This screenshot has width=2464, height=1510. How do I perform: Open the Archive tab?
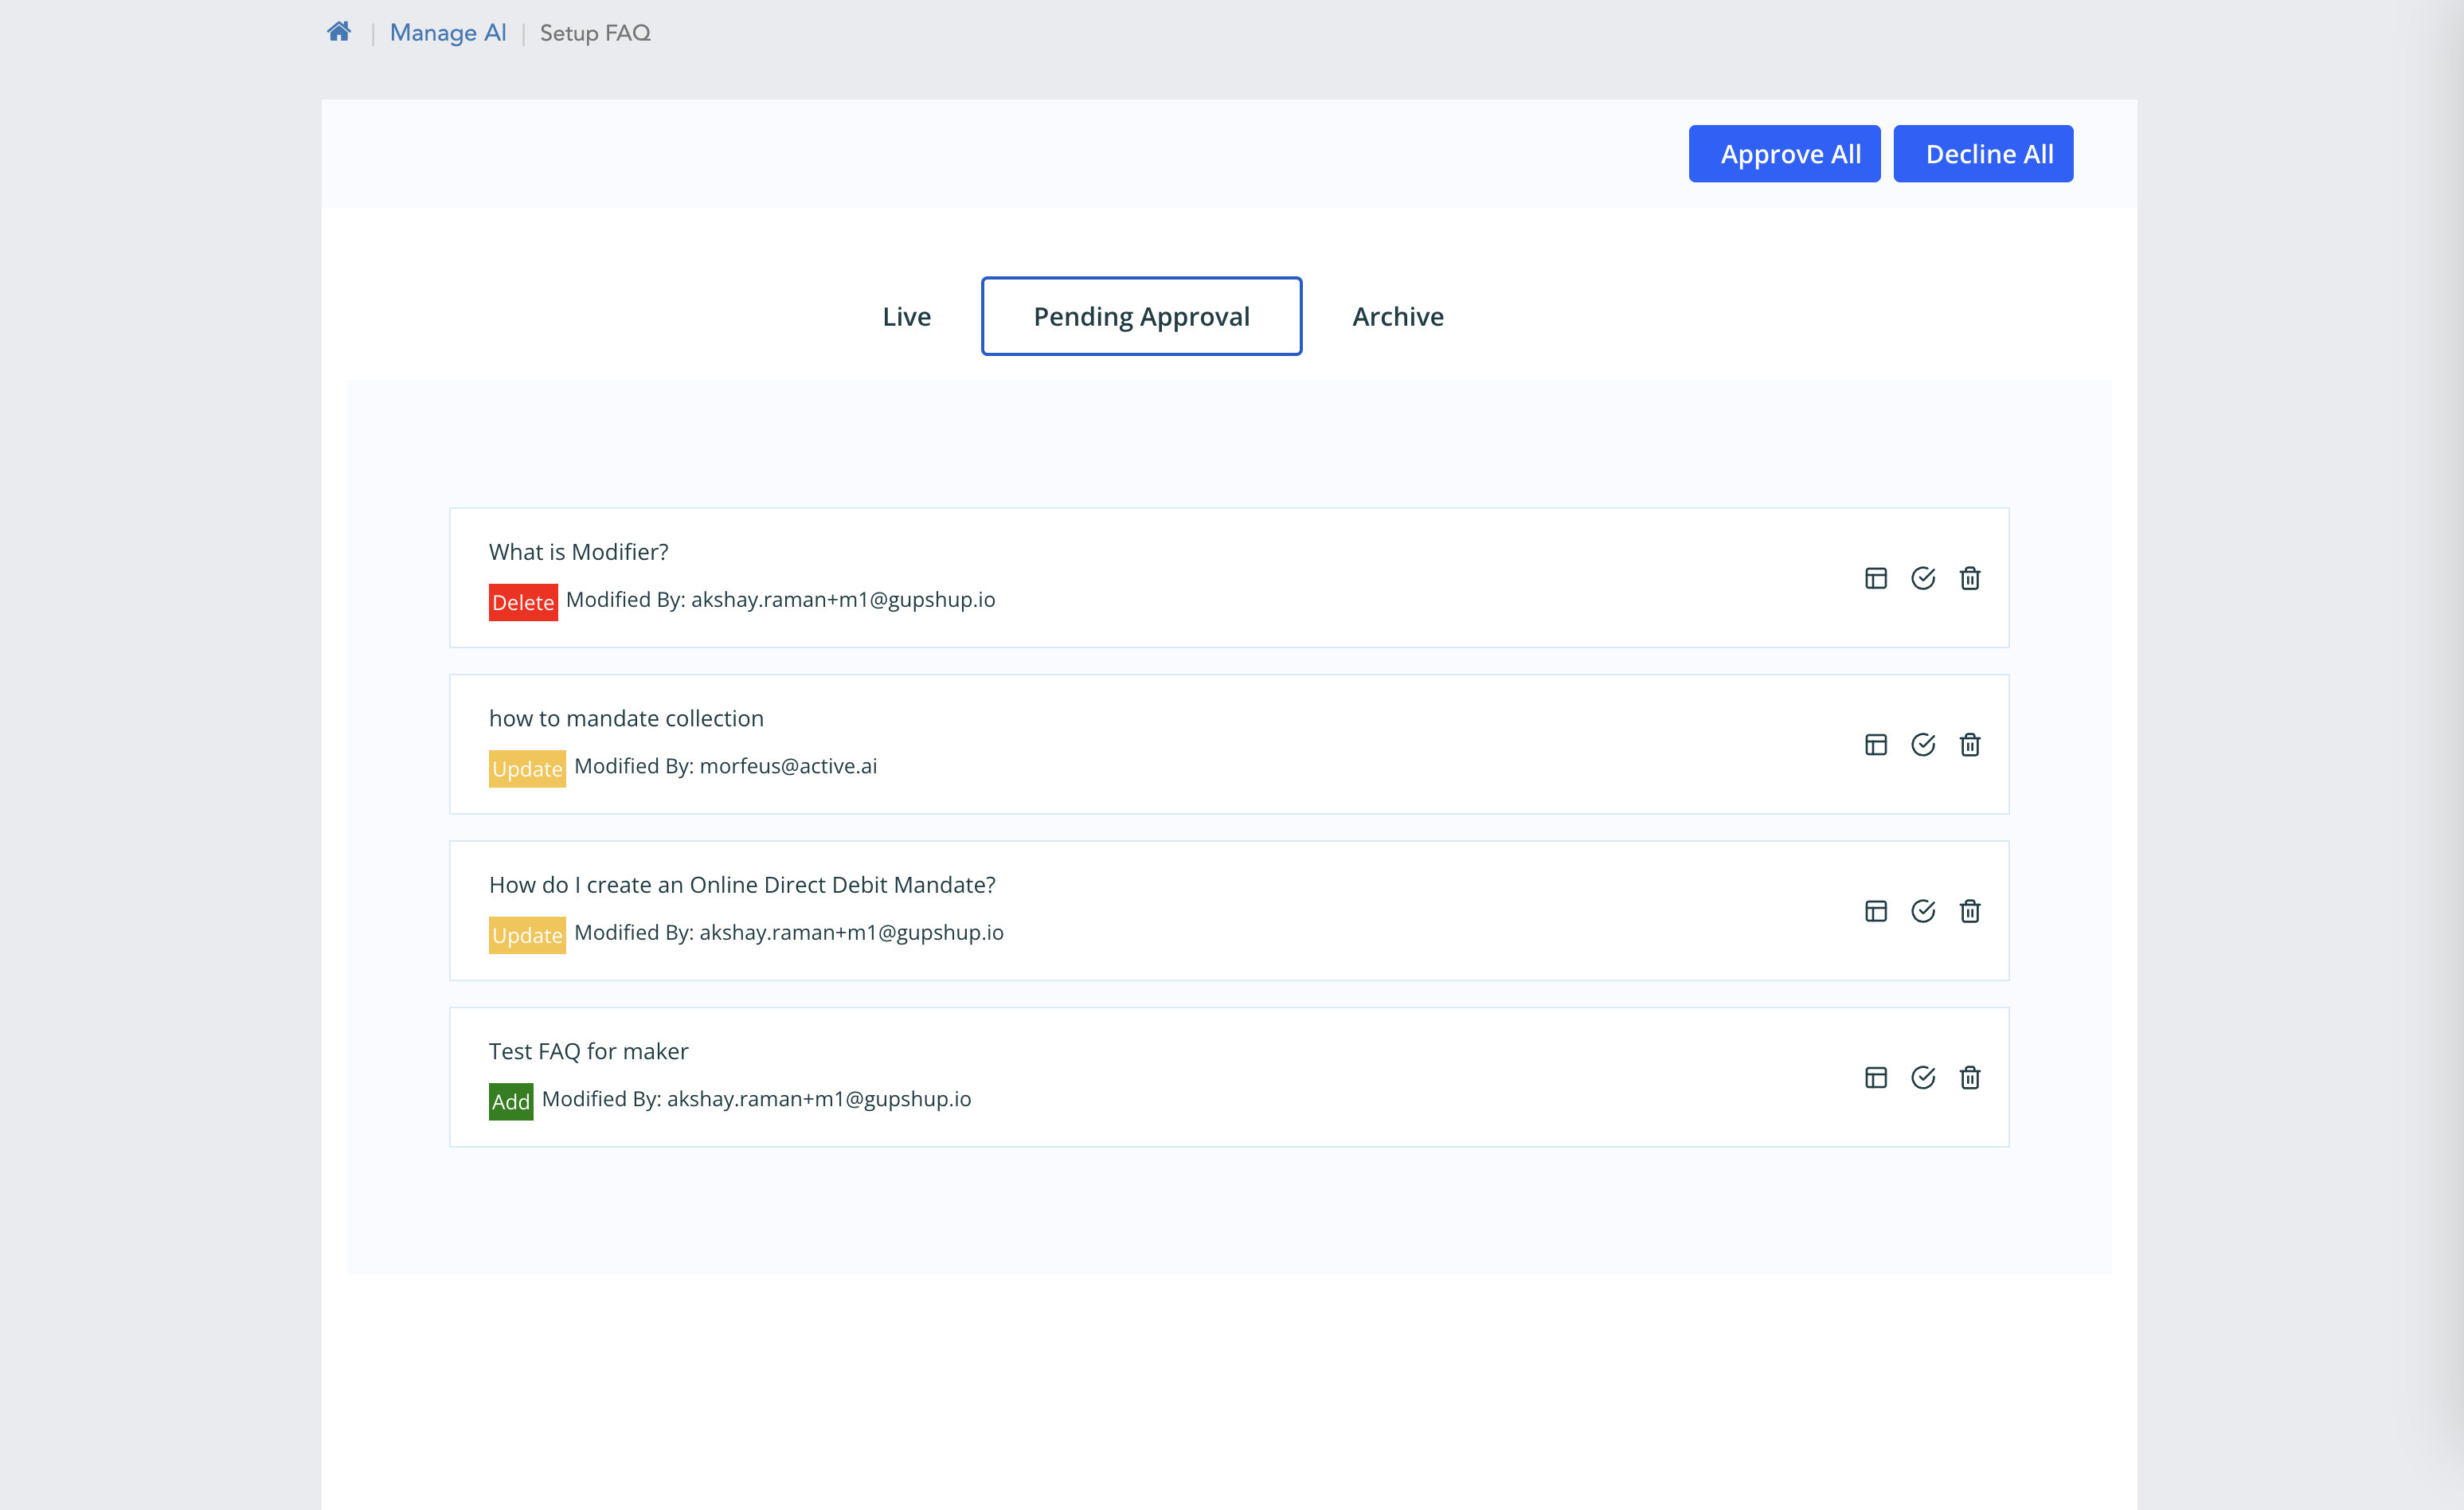click(1397, 316)
